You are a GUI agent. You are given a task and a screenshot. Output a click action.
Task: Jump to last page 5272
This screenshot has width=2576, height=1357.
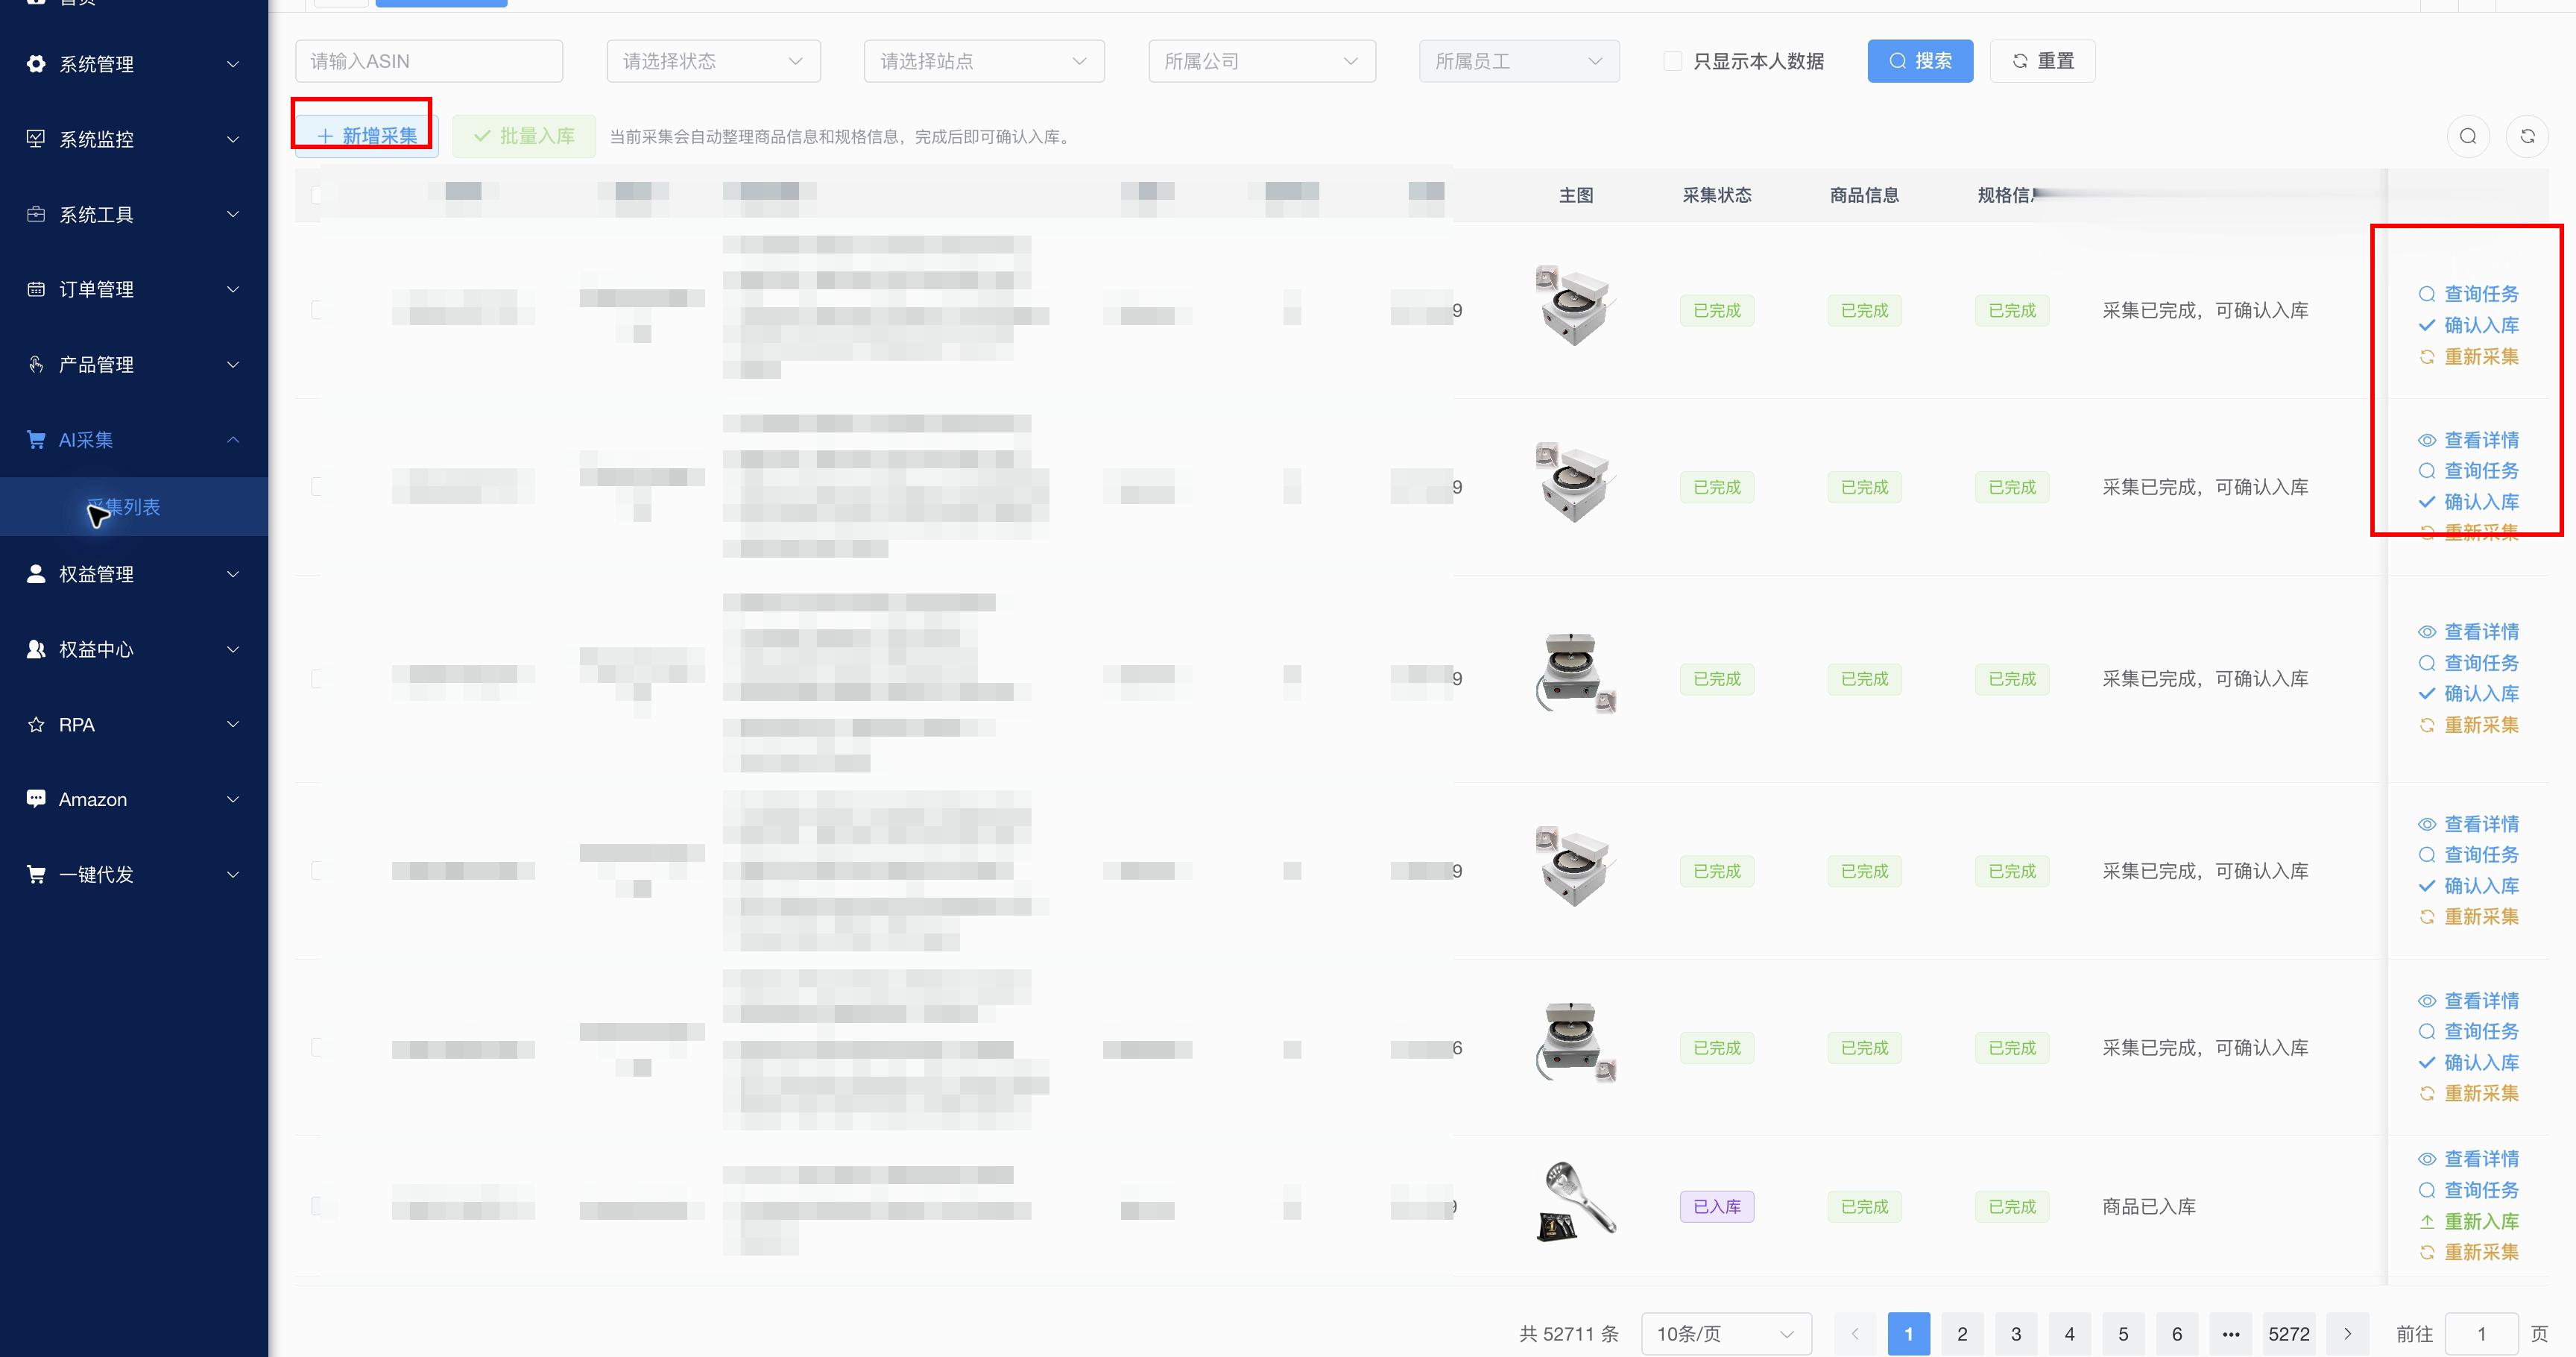tap(2289, 1333)
